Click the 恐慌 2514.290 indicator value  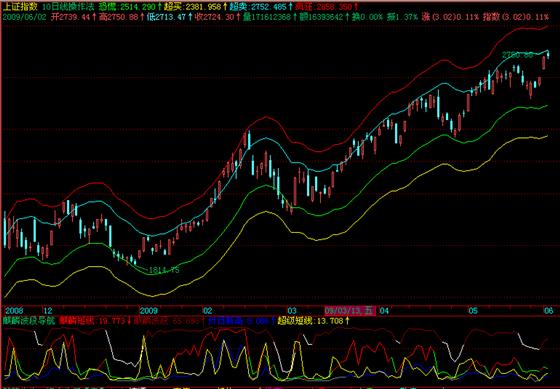[x=127, y=6]
